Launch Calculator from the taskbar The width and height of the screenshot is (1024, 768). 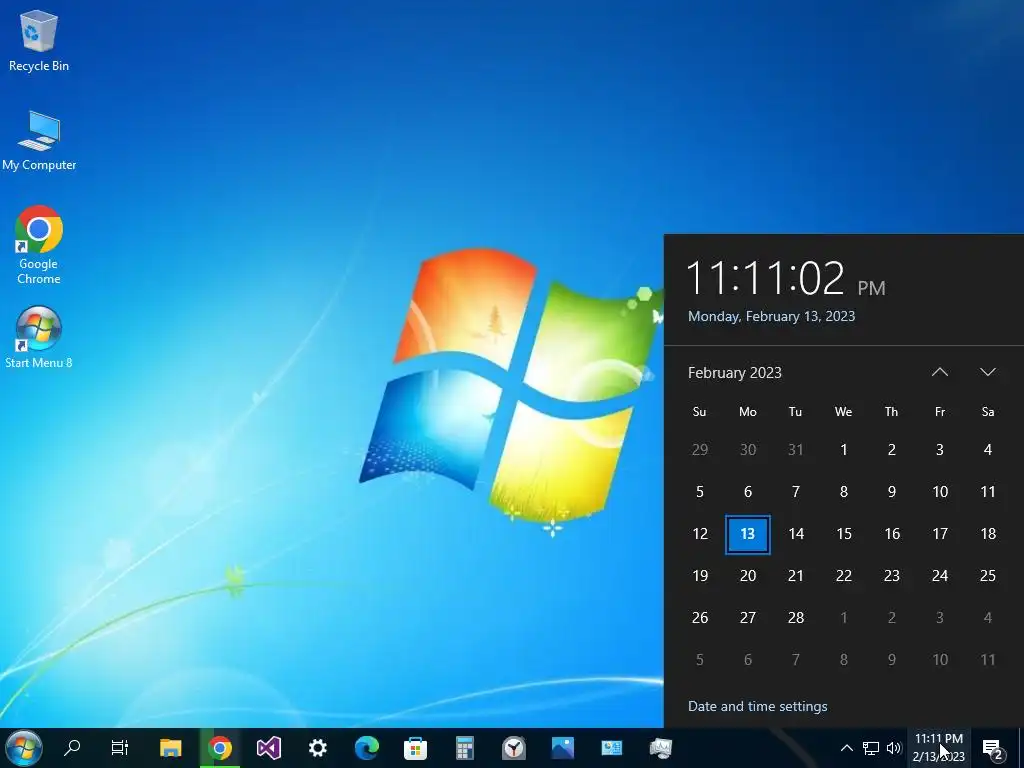point(464,748)
